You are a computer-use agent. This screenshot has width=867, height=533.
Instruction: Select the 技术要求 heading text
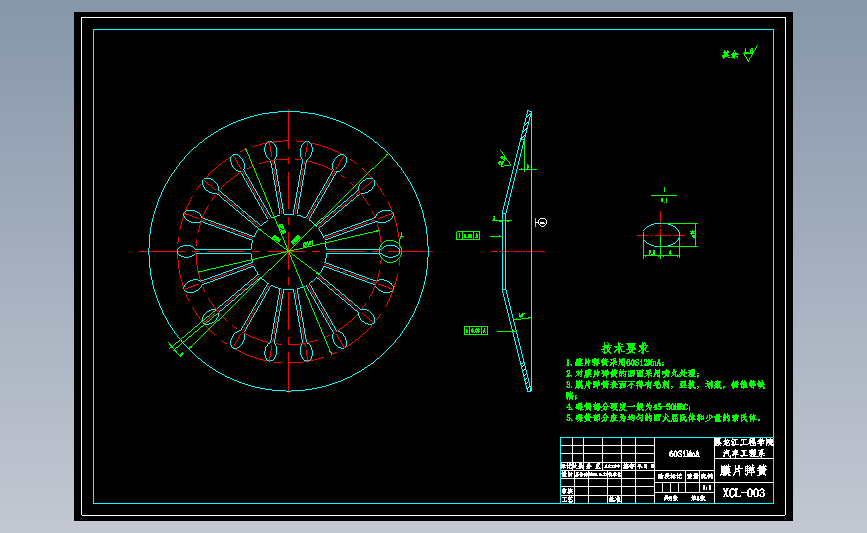click(x=625, y=348)
